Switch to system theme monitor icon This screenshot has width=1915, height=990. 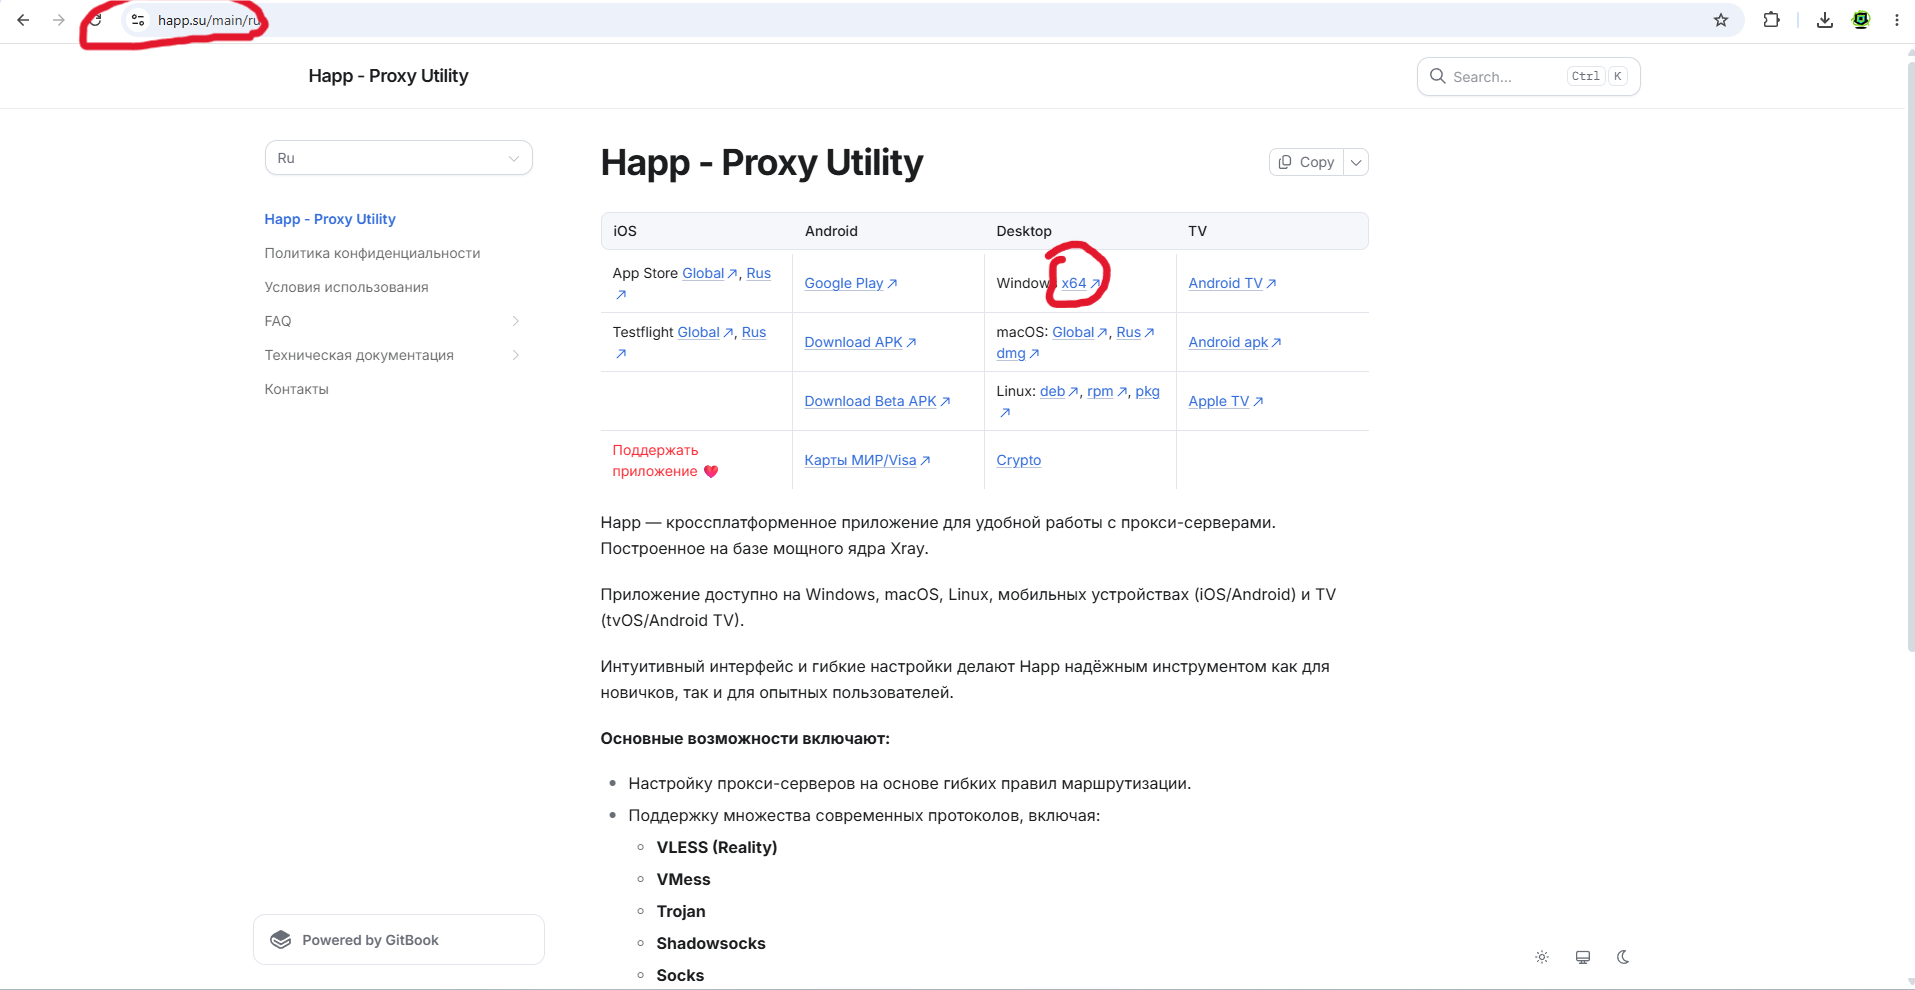pyautogui.click(x=1583, y=957)
